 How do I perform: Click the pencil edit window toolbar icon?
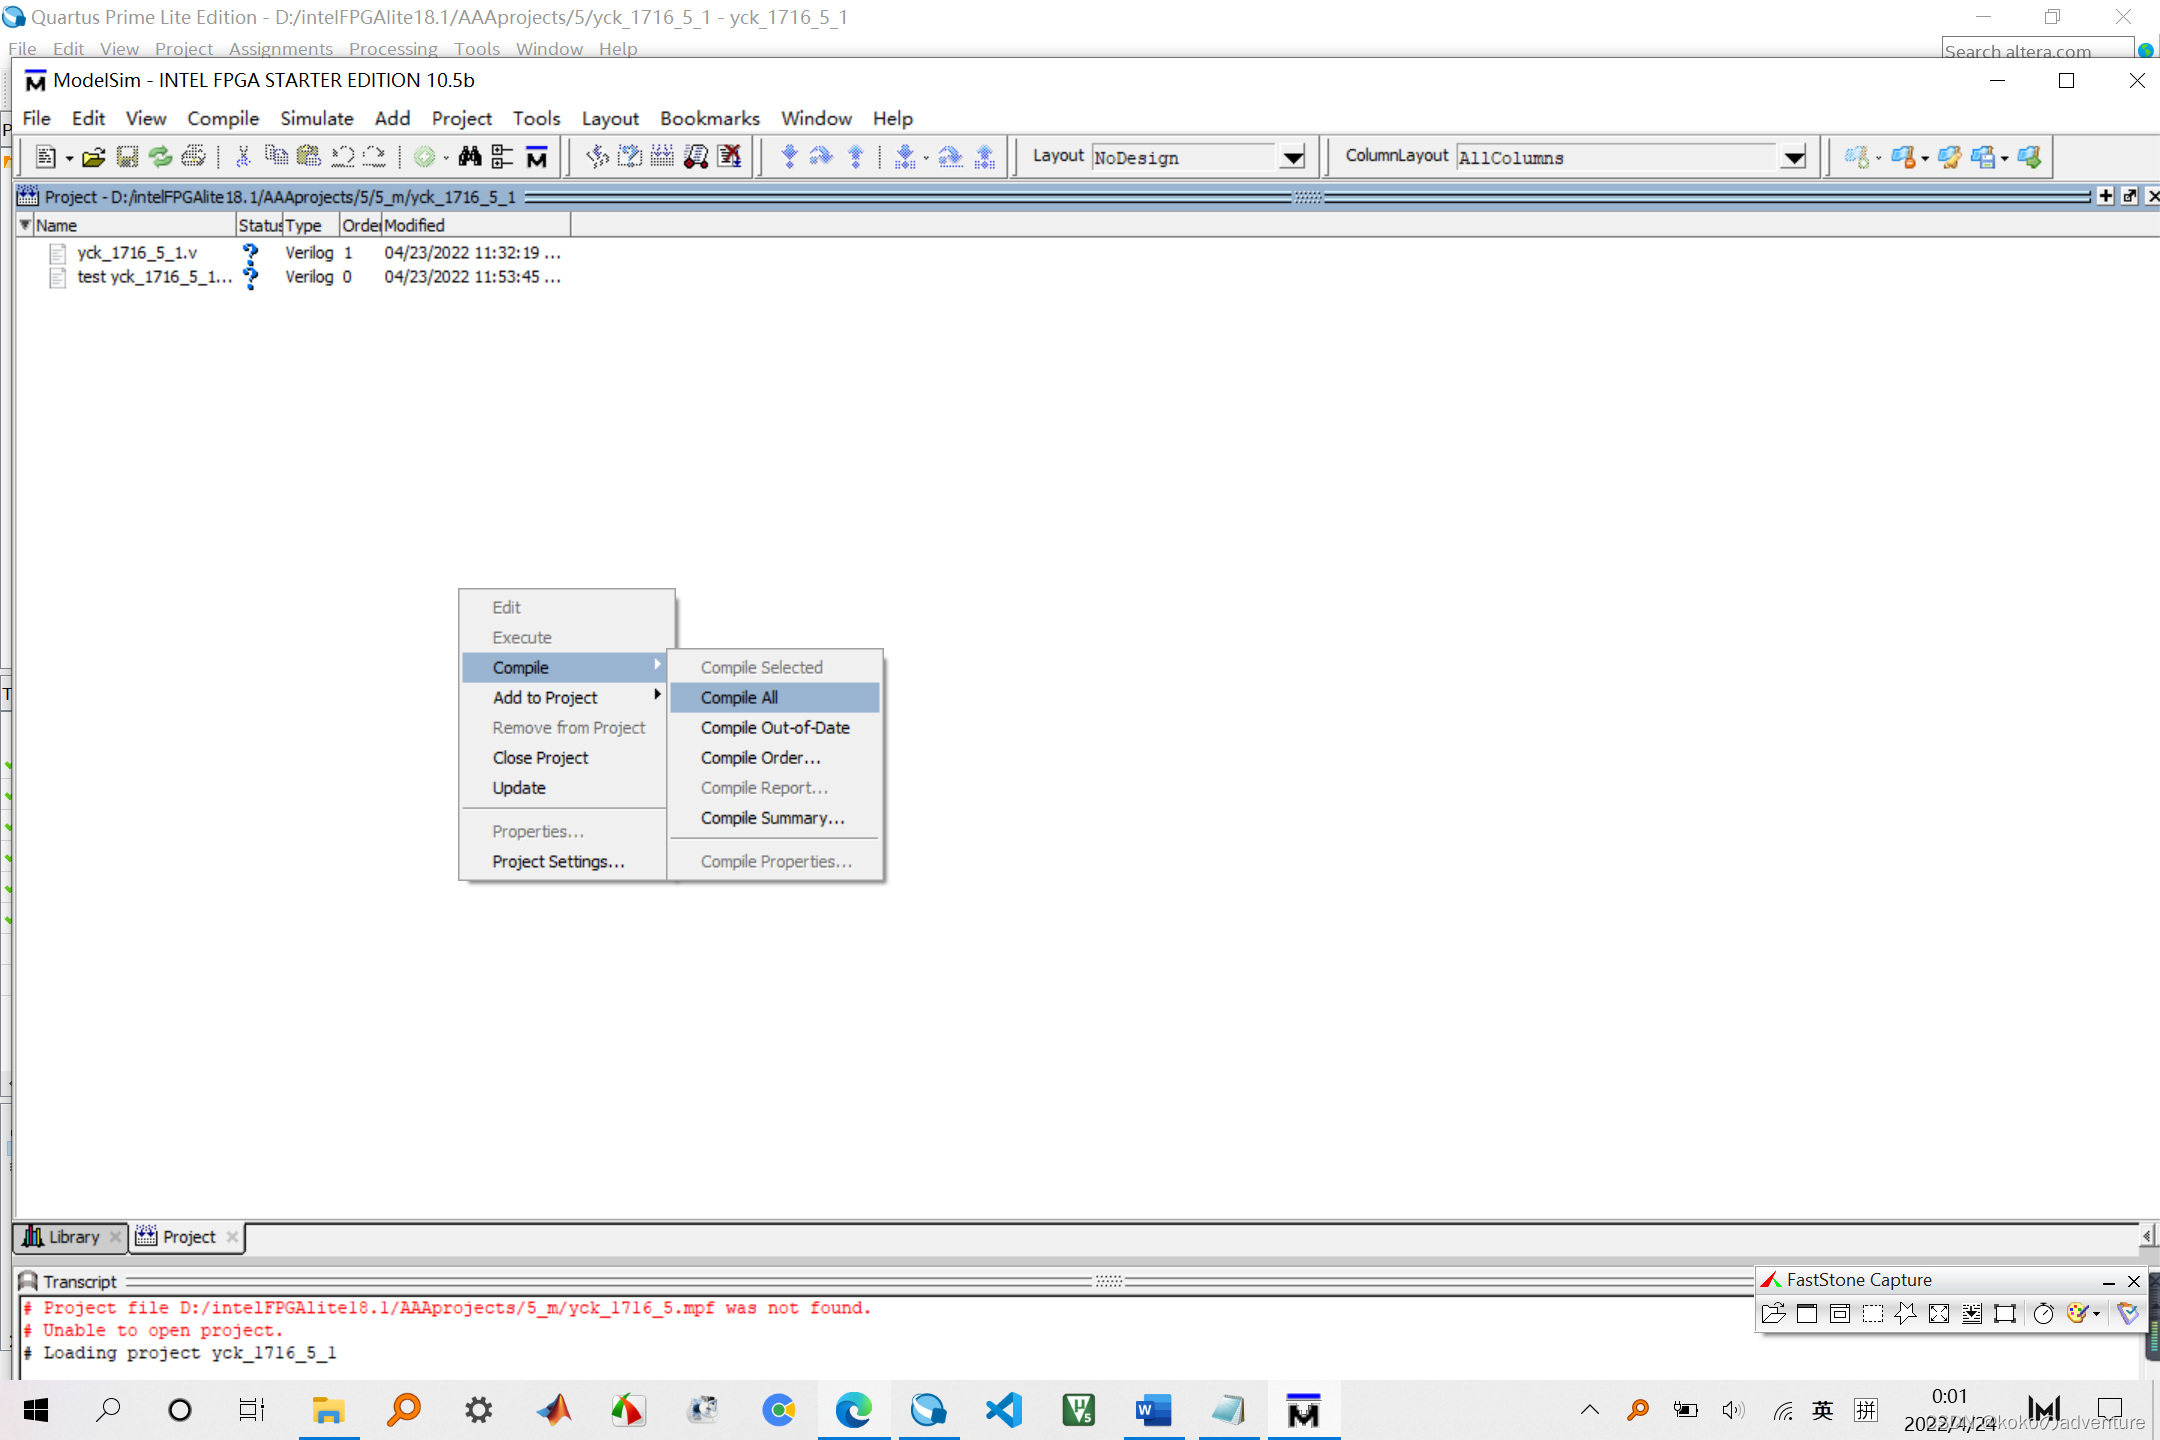[1950, 157]
